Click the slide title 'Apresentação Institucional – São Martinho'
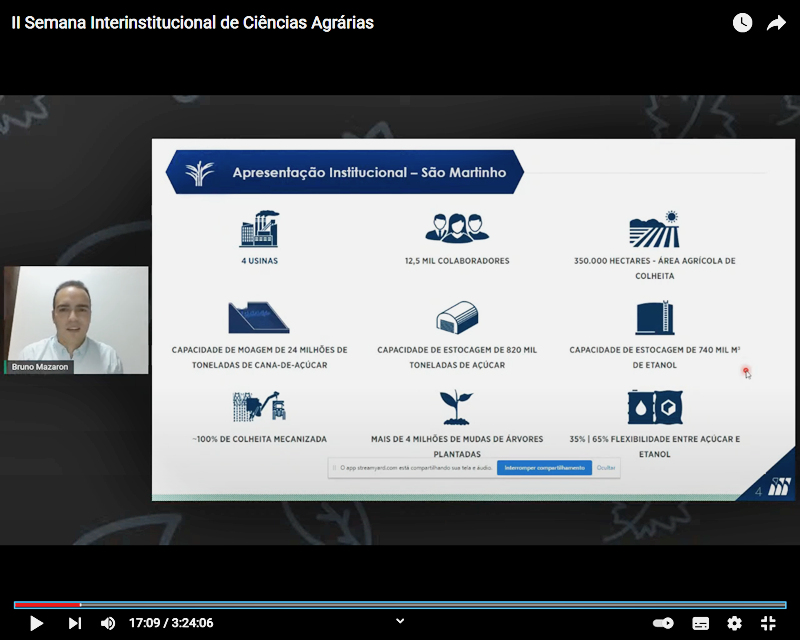Screen dimensions: 800x640 click(x=369, y=173)
